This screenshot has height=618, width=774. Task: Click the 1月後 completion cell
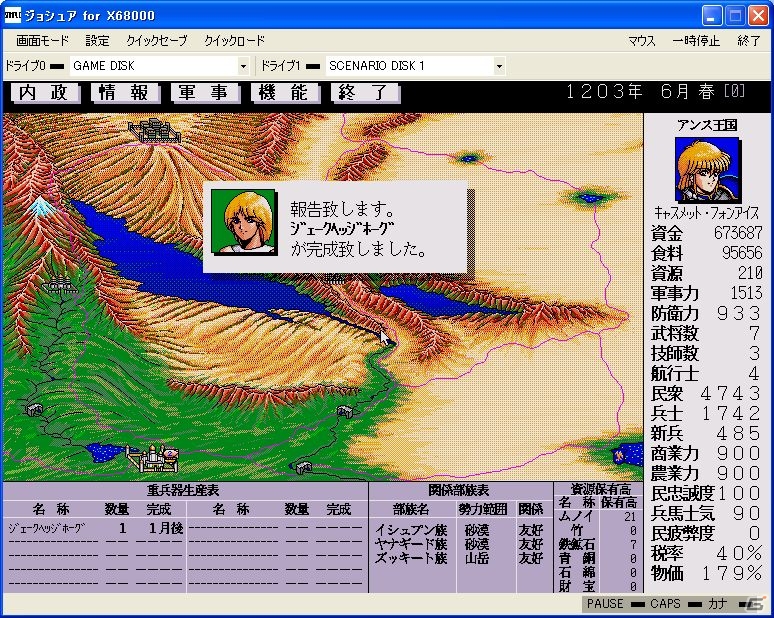[x=166, y=528]
